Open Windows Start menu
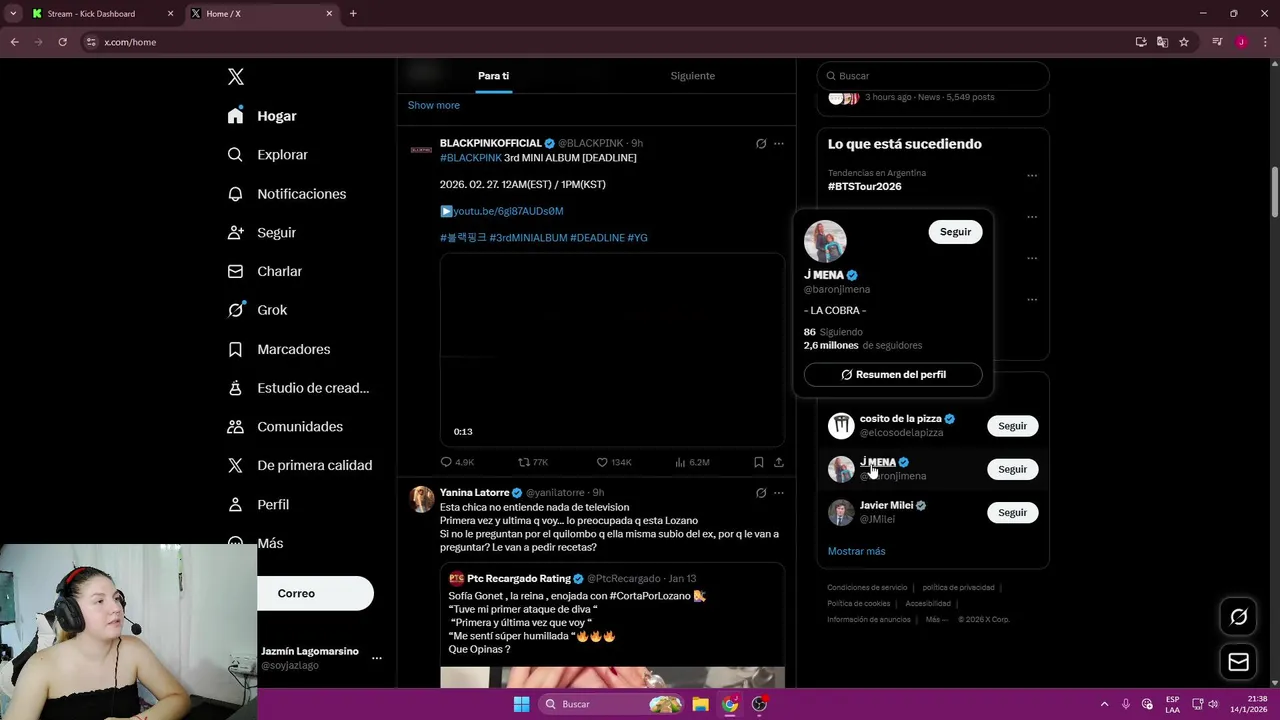This screenshot has height=720, width=1280. pos(521,704)
